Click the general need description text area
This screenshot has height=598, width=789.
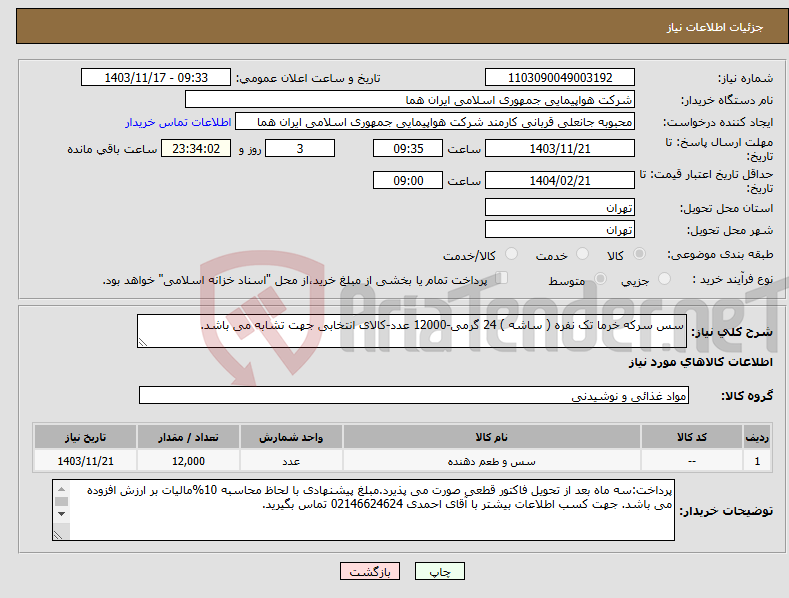pyautogui.click(x=412, y=331)
